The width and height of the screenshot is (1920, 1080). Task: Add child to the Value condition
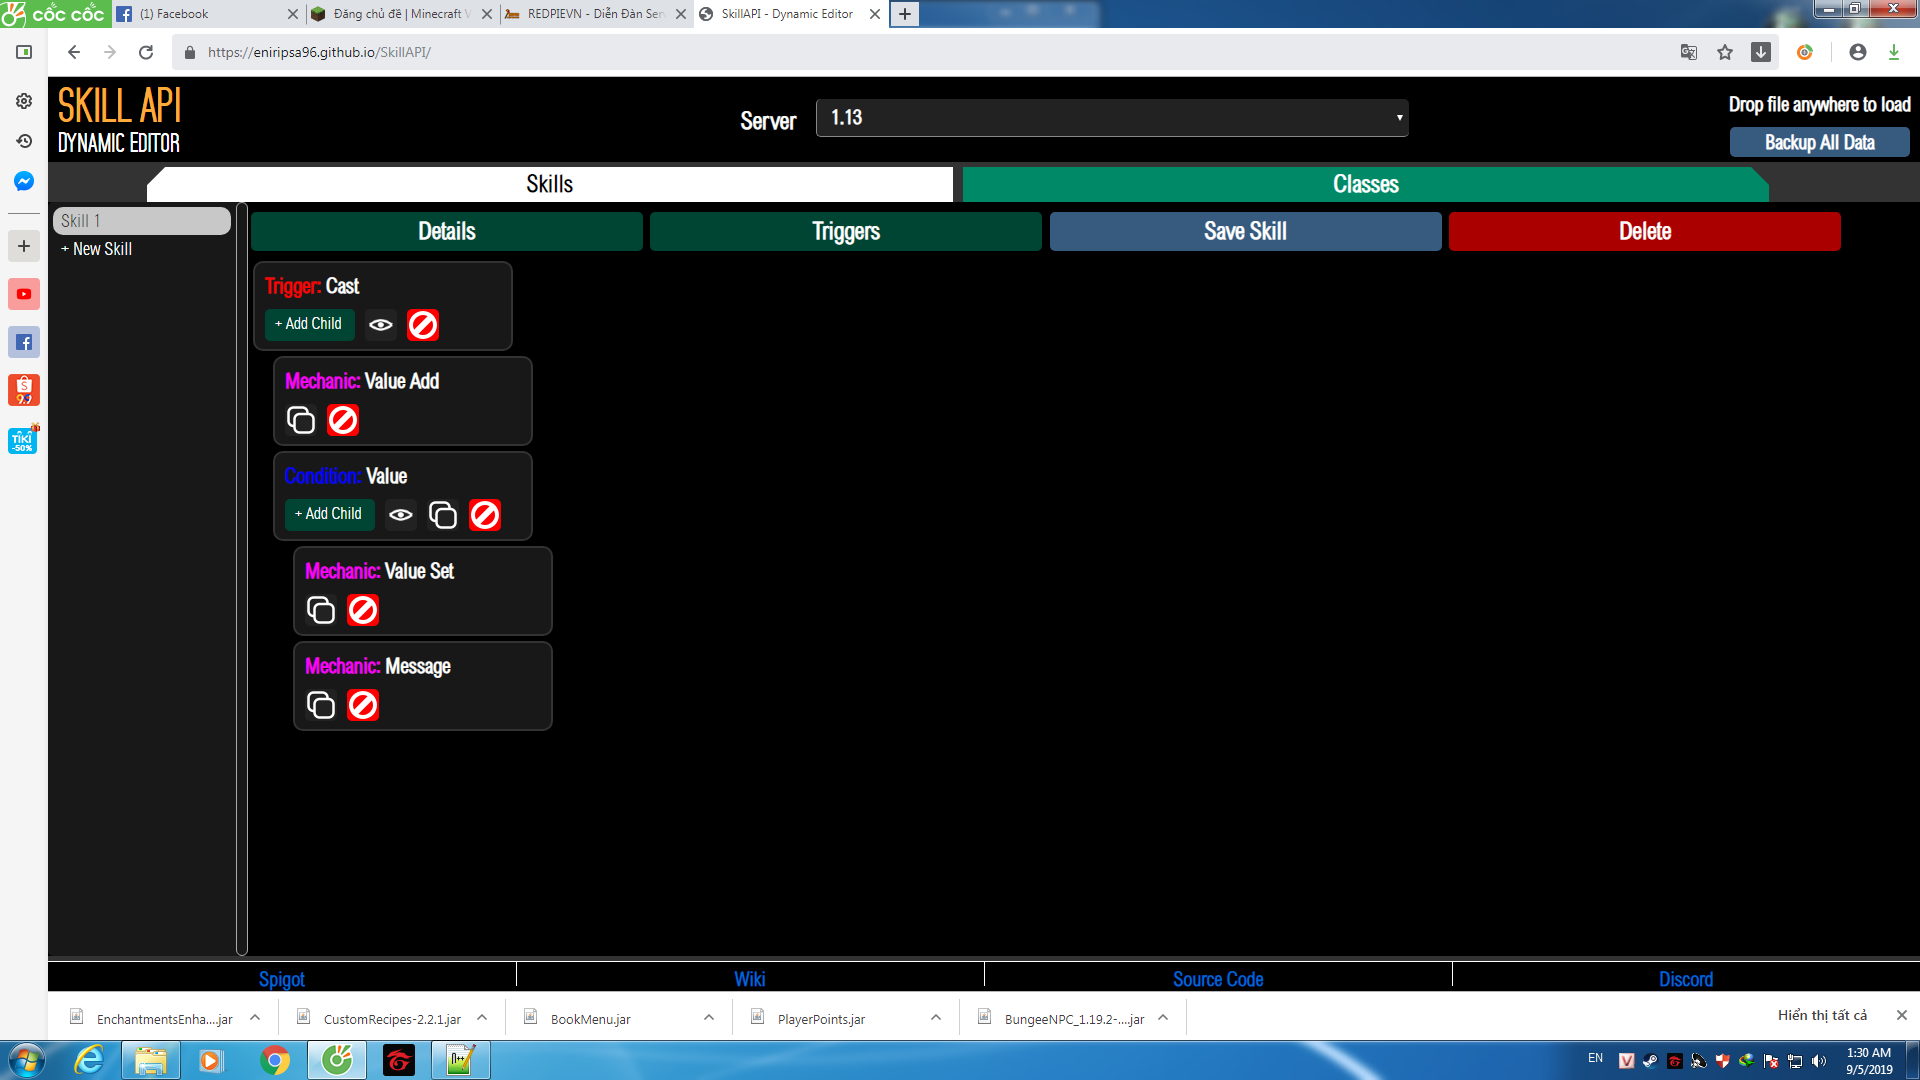(329, 514)
